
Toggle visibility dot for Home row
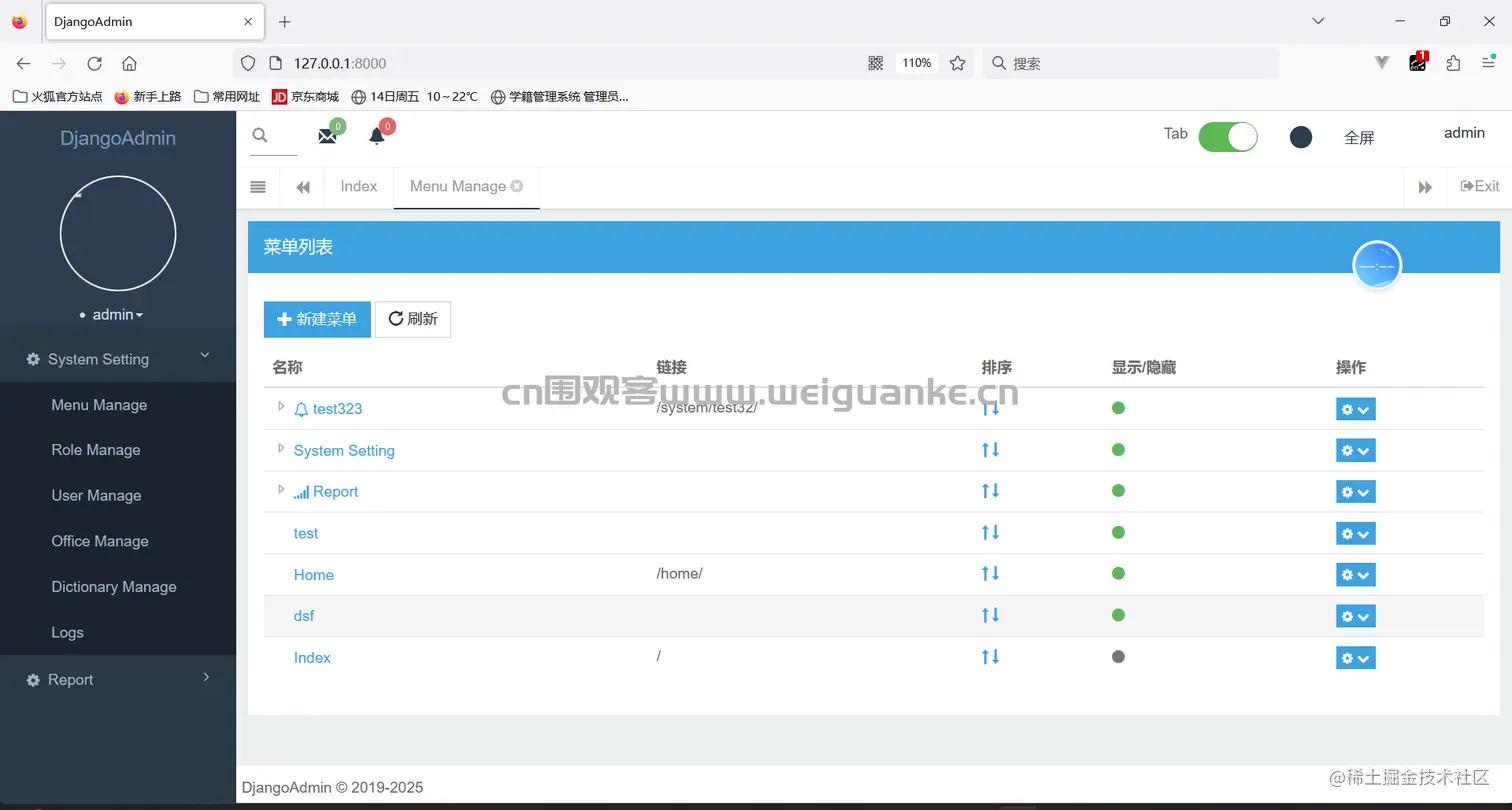pyautogui.click(x=1118, y=574)
